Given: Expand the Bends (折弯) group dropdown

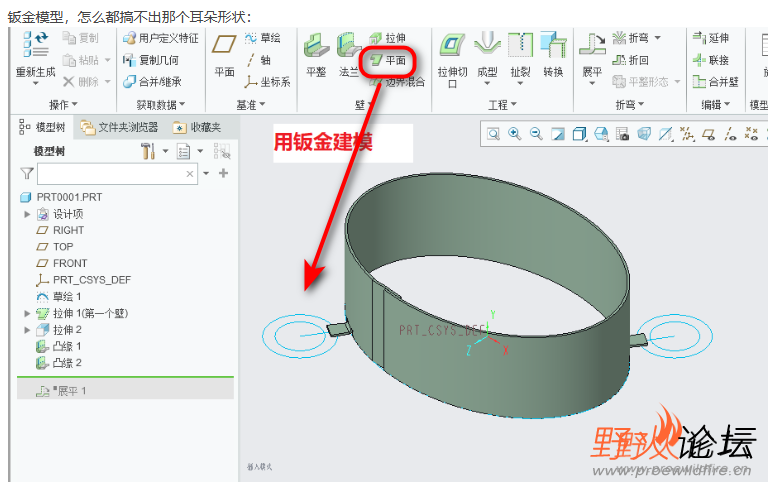Looking at the screenshot, I should 630,105.
